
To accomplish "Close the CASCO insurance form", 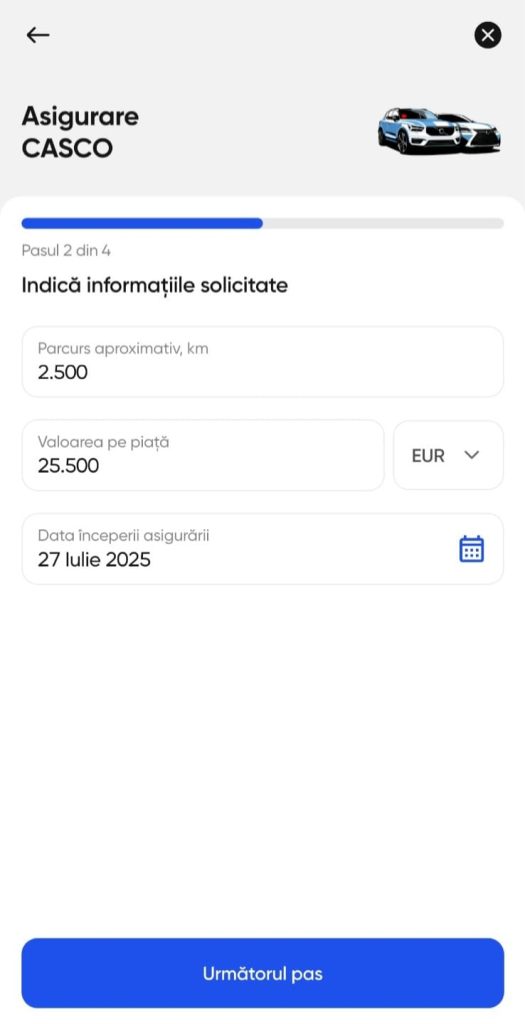I will tap(488, 35).
